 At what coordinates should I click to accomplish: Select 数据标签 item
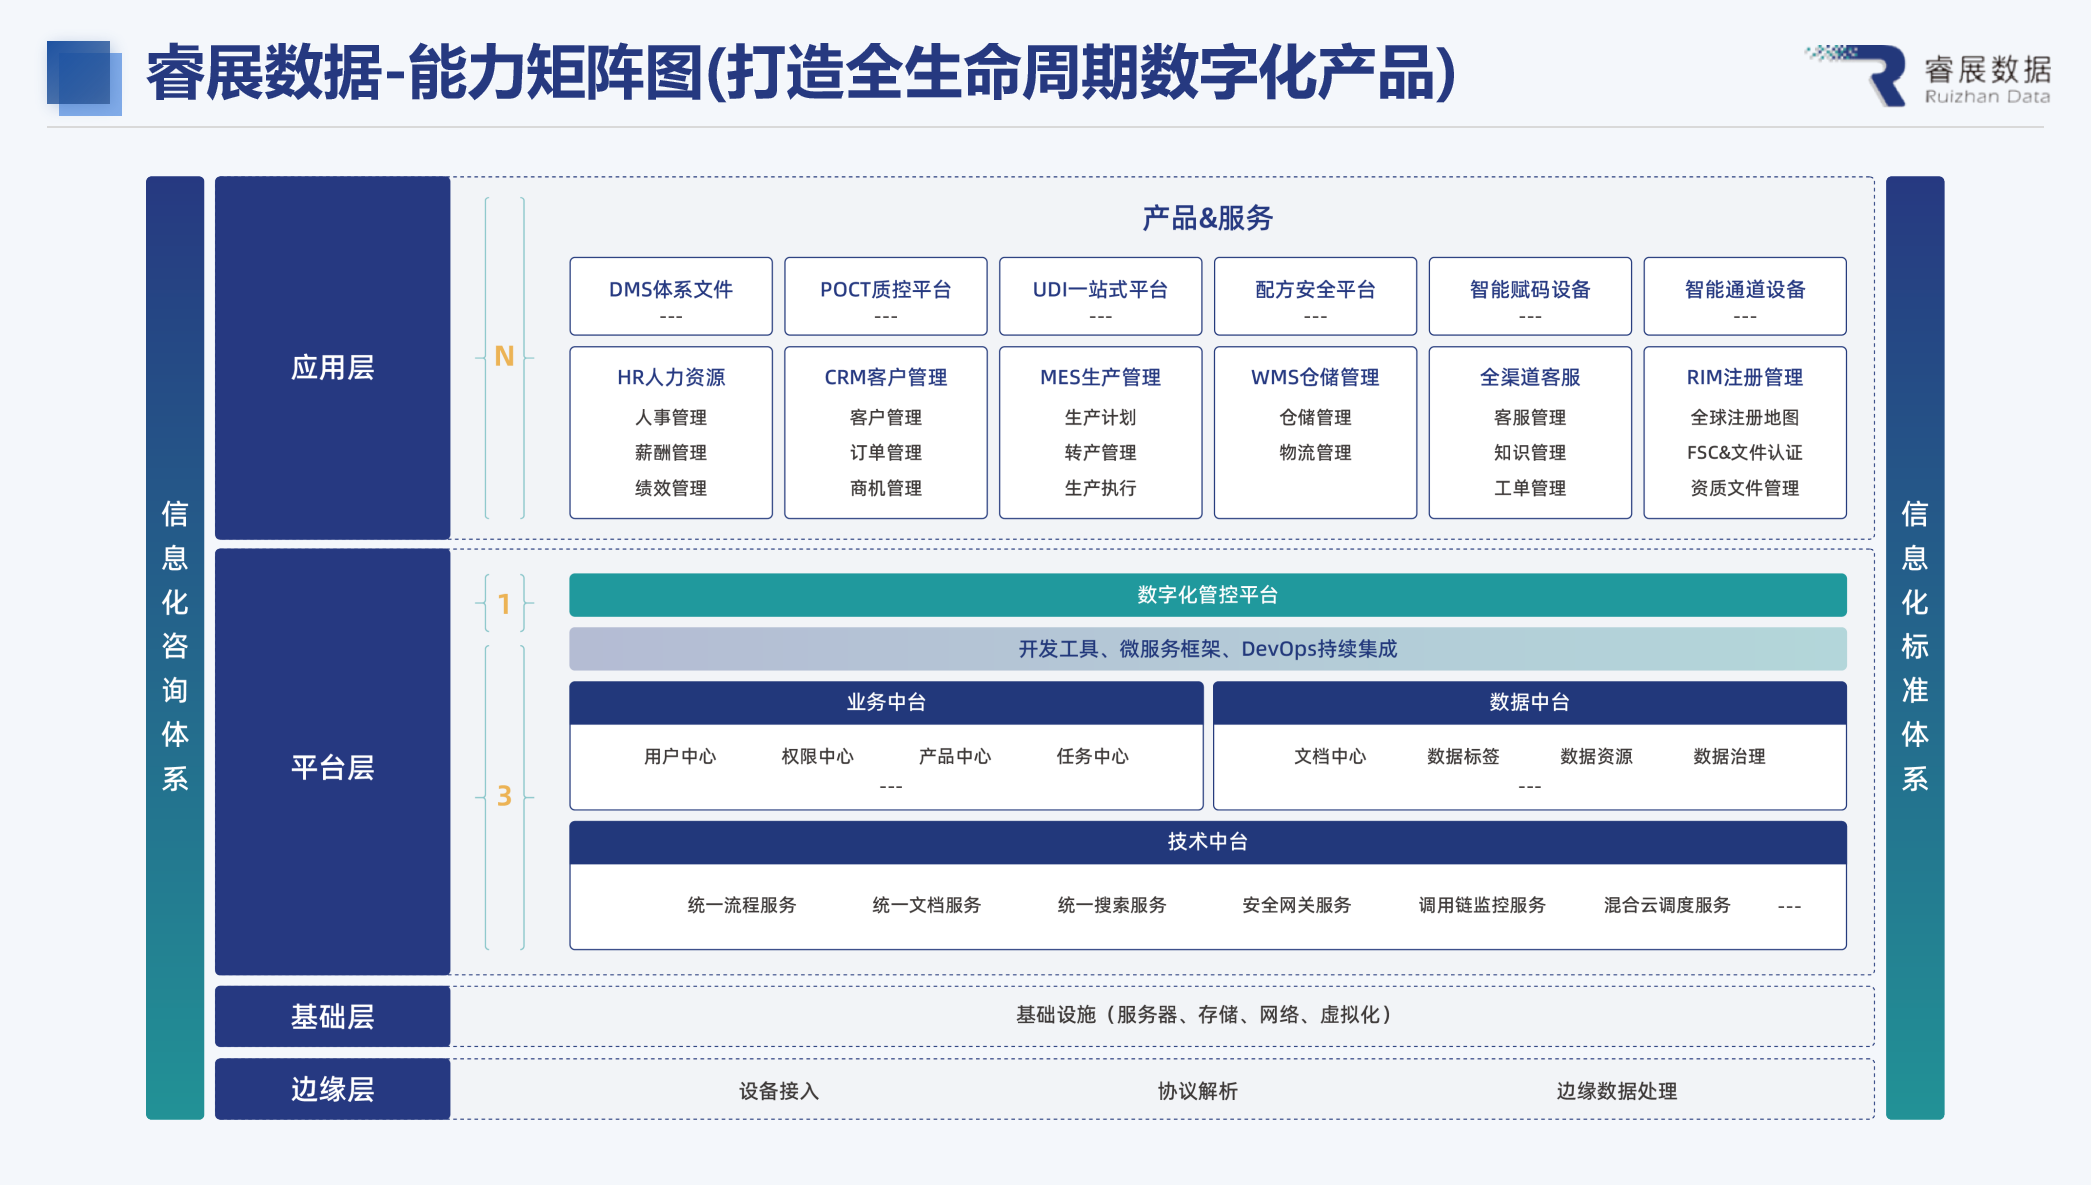[x=1463, y=756]
